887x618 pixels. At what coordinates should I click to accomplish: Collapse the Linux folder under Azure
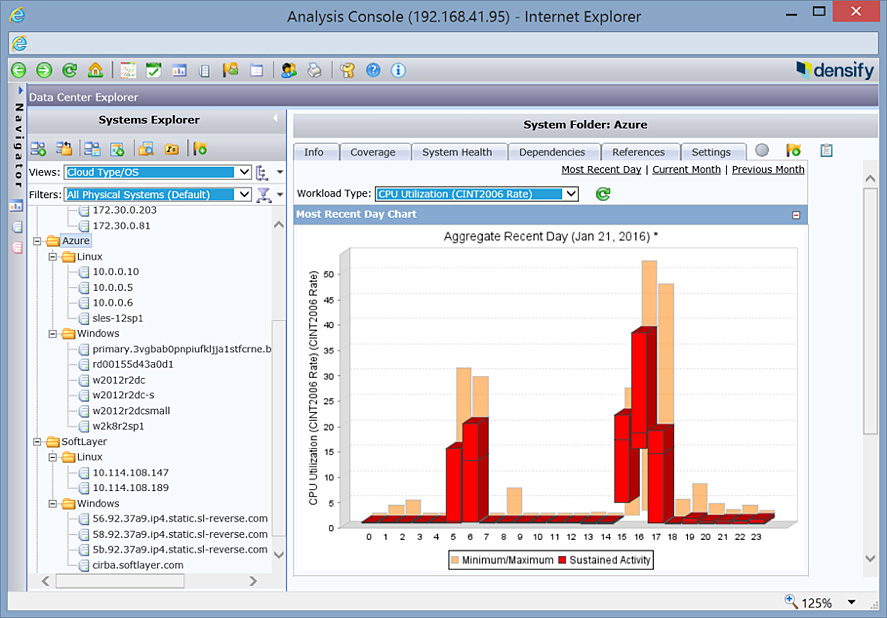(53, 257)
